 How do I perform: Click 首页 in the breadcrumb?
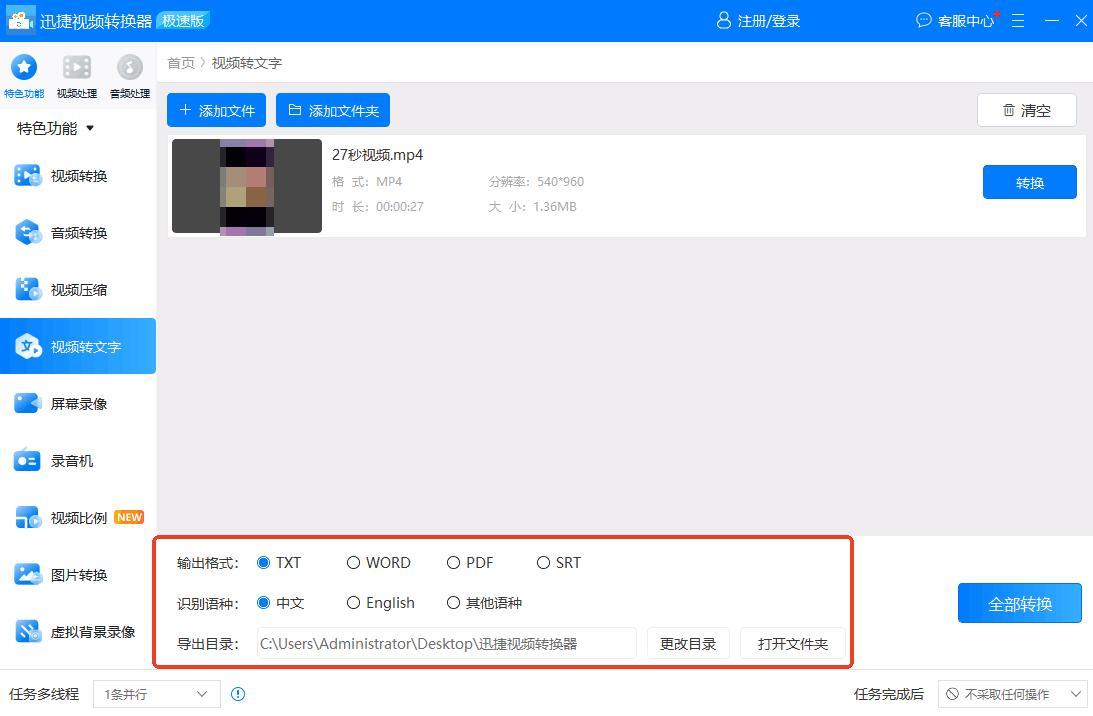(x=180, y=63)
